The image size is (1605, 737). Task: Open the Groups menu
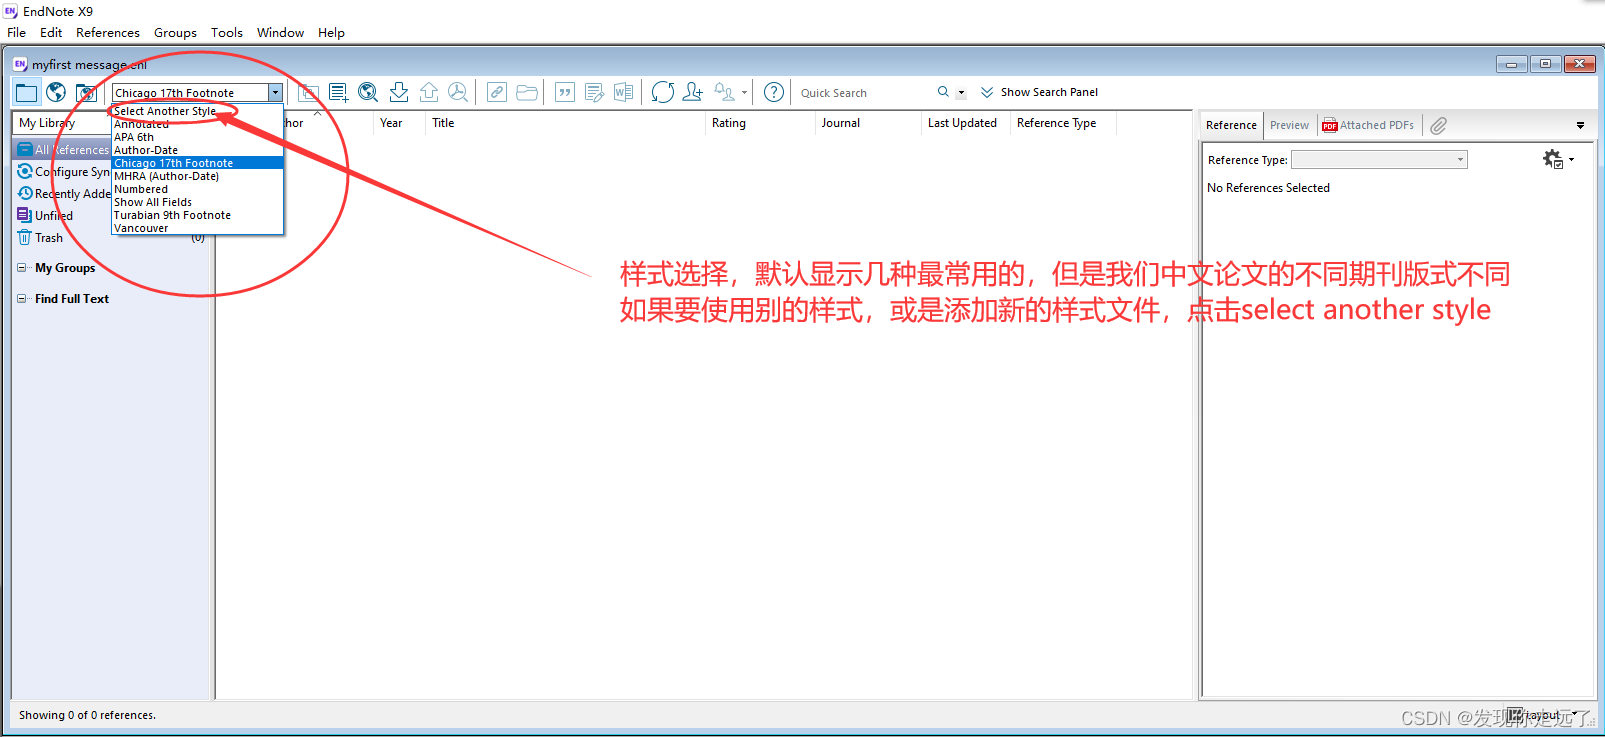tap(175, 33)
